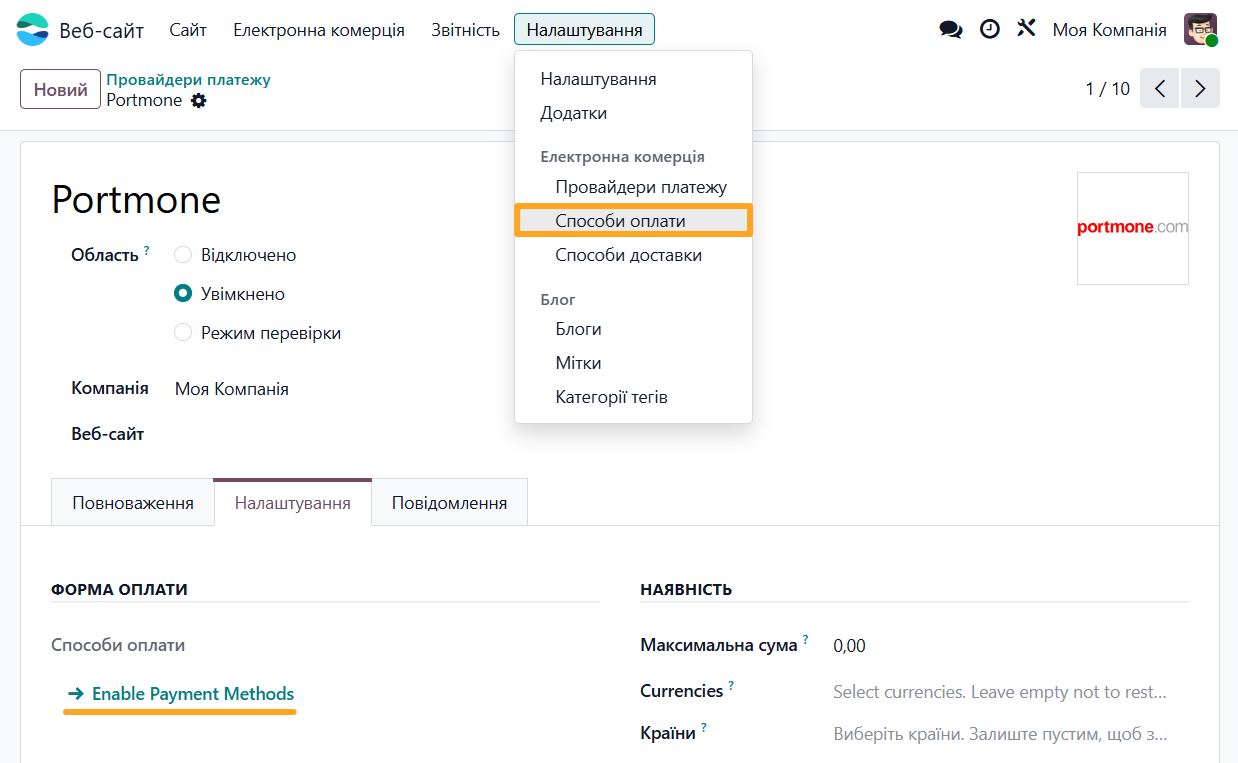1238x763 pixels.
Task: Click help tooltip next to Країни
Action: click(x=704, y=728)
